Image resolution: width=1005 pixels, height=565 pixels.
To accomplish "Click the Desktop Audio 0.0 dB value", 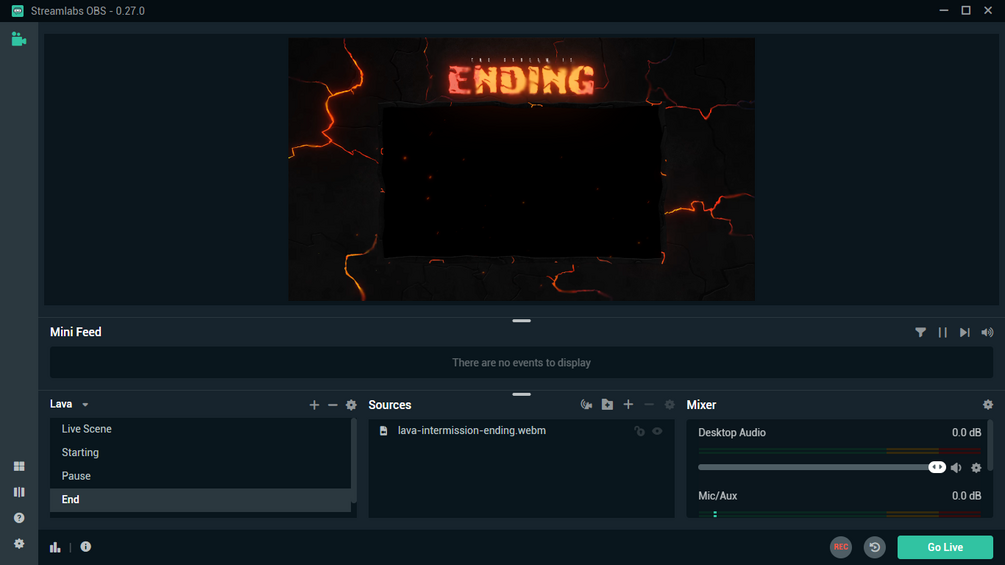I will [x=966, y=432].
